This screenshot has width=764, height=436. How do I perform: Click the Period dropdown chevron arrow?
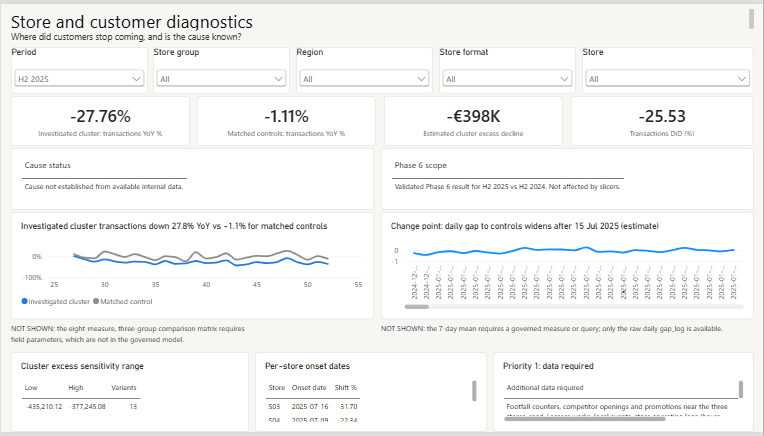[136, 79]
